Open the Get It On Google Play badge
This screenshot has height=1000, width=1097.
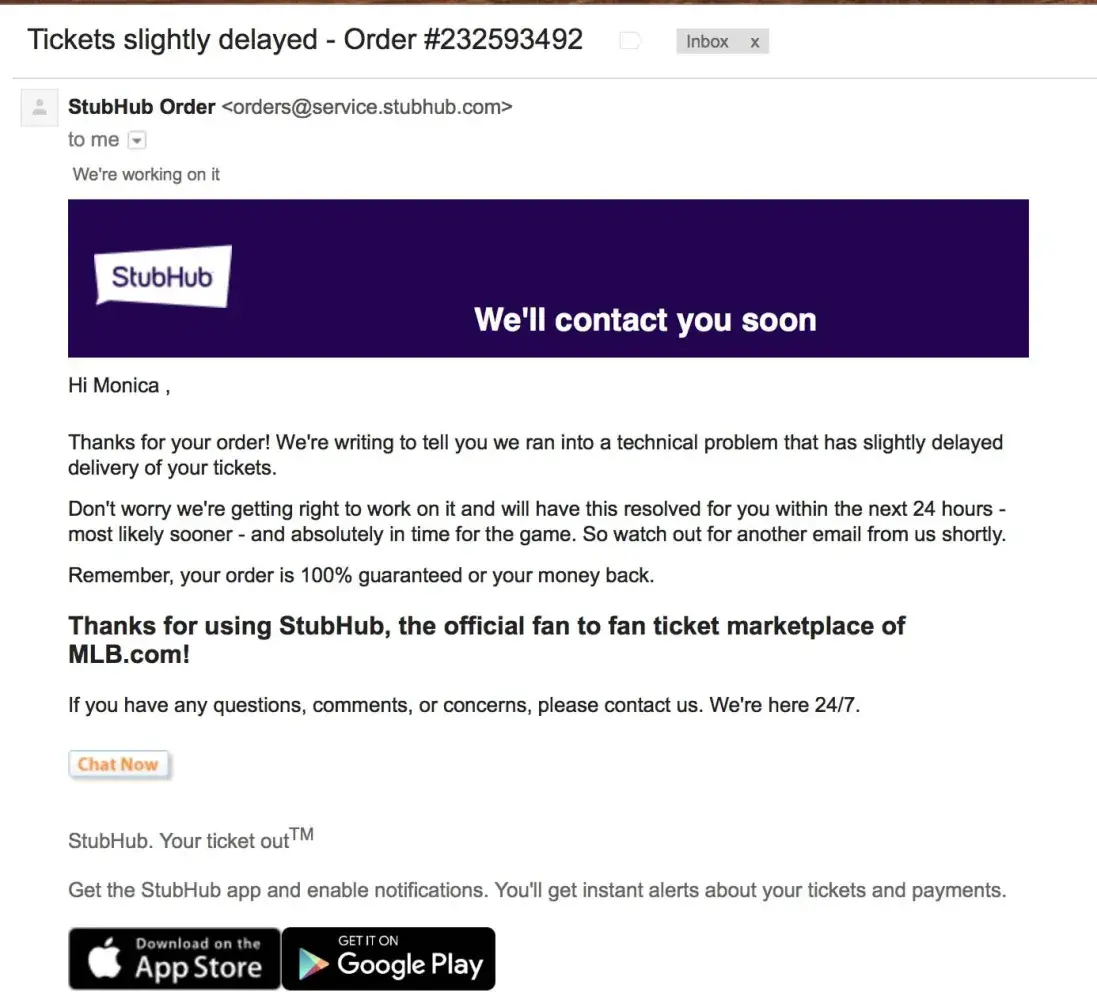389,958
